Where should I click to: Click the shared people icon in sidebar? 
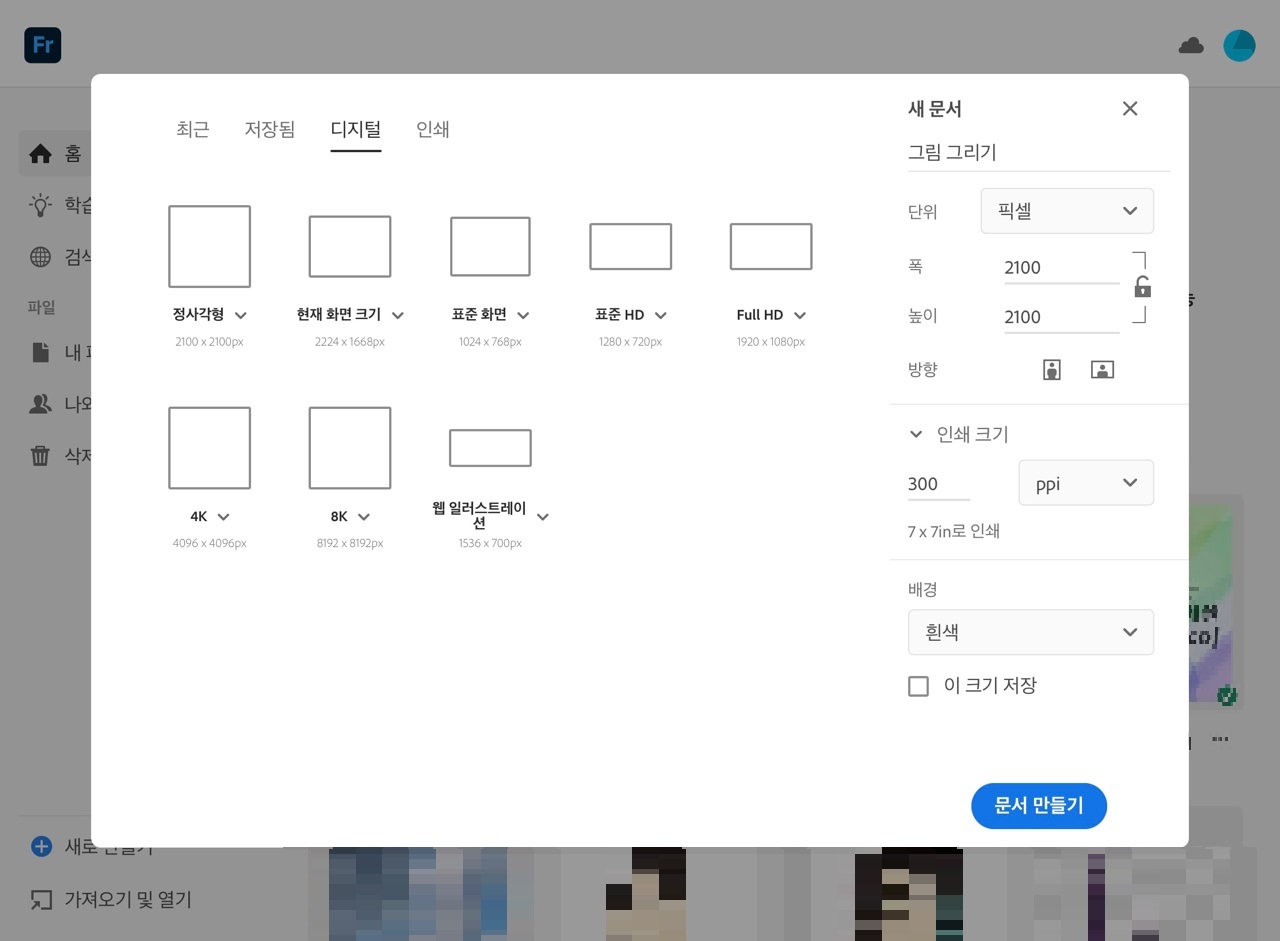coord(40,404)
